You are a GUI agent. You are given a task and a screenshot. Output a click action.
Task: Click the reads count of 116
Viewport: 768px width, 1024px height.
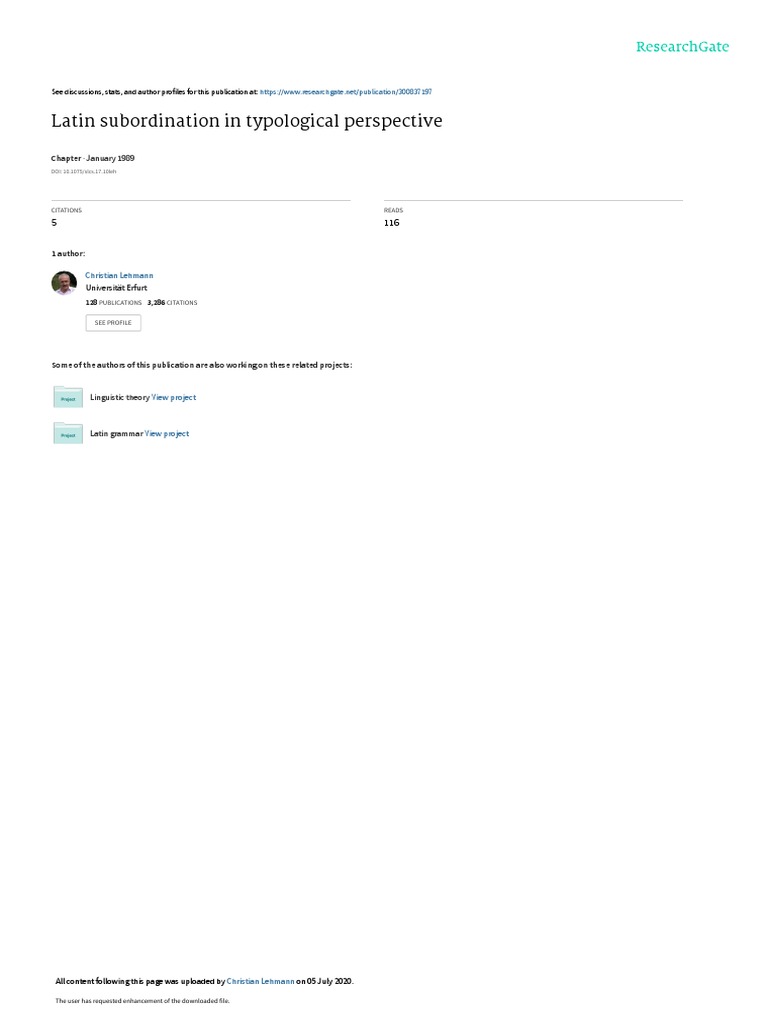(391, 223)
